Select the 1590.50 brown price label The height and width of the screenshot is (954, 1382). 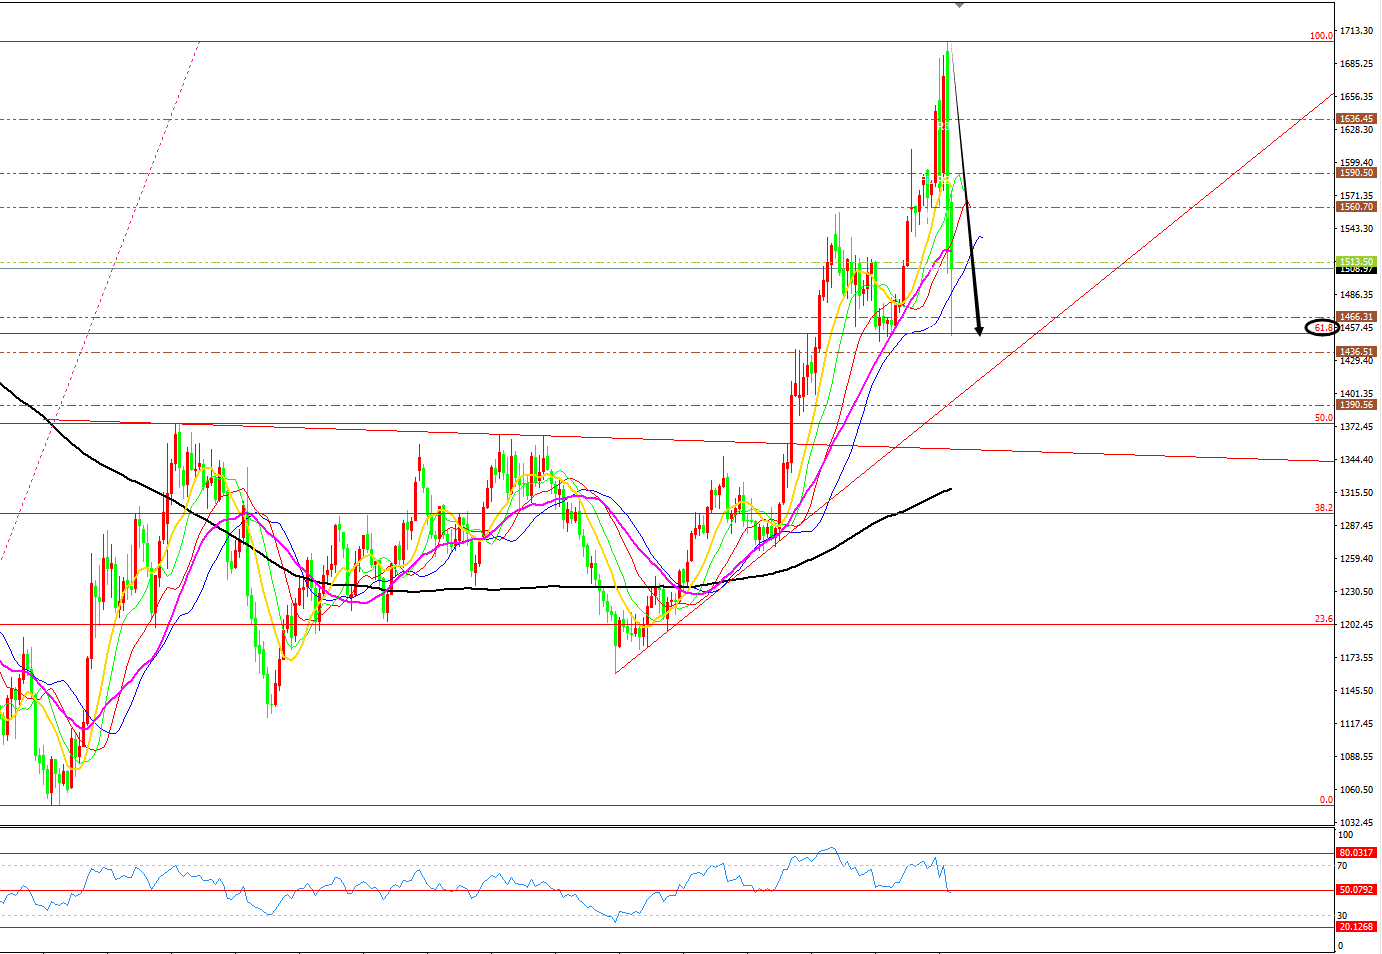(x=1356, y=173)
